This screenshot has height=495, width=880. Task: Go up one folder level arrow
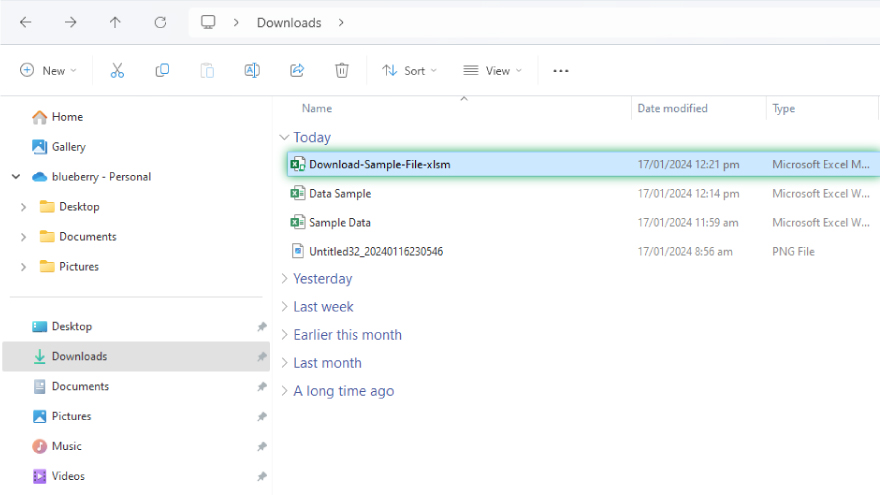pos(115,22)
